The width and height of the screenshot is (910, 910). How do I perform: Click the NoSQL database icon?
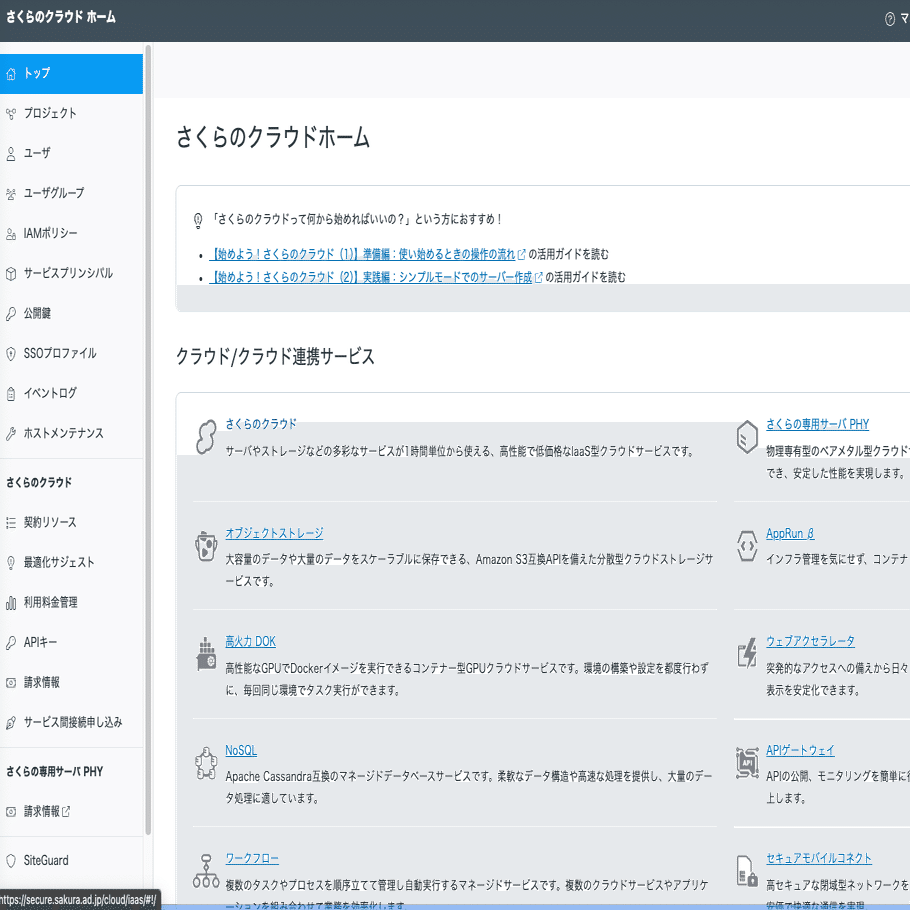click(x=205, y=763)
